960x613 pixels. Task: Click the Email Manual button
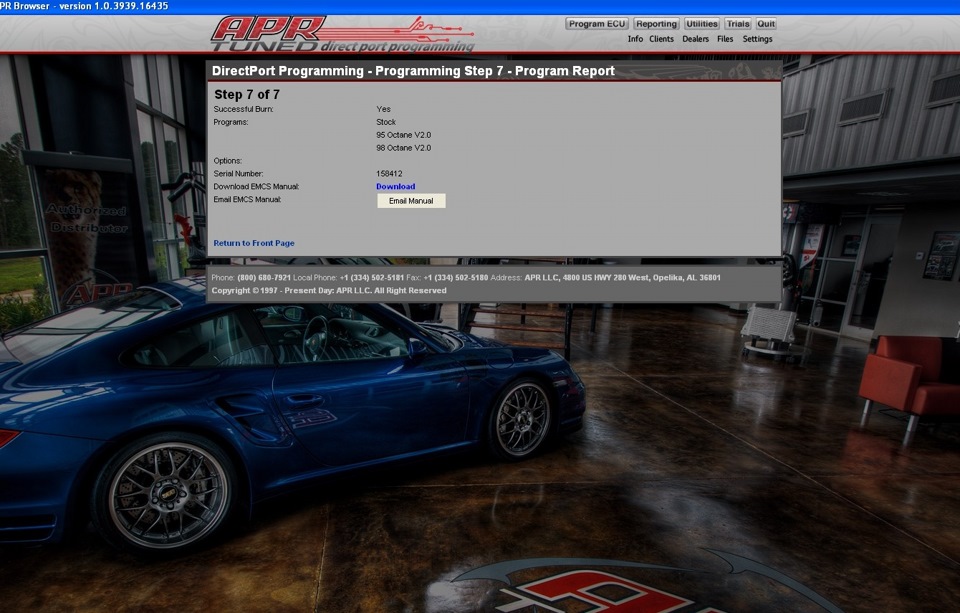411,201
